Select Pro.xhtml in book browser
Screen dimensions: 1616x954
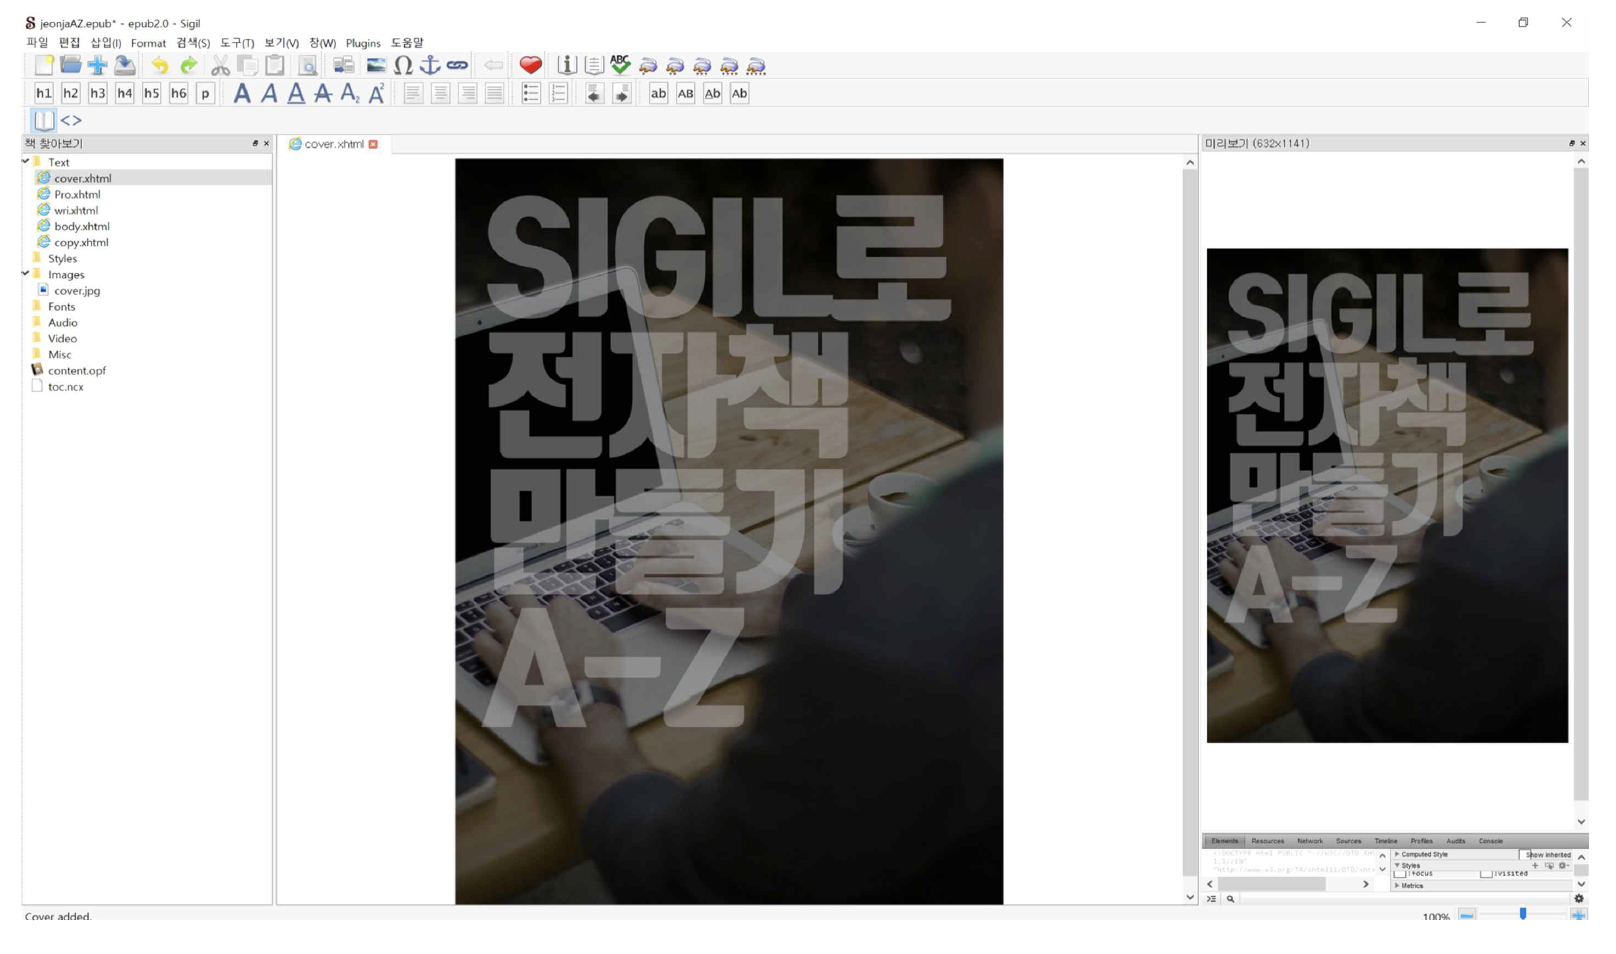coord(77,194)
